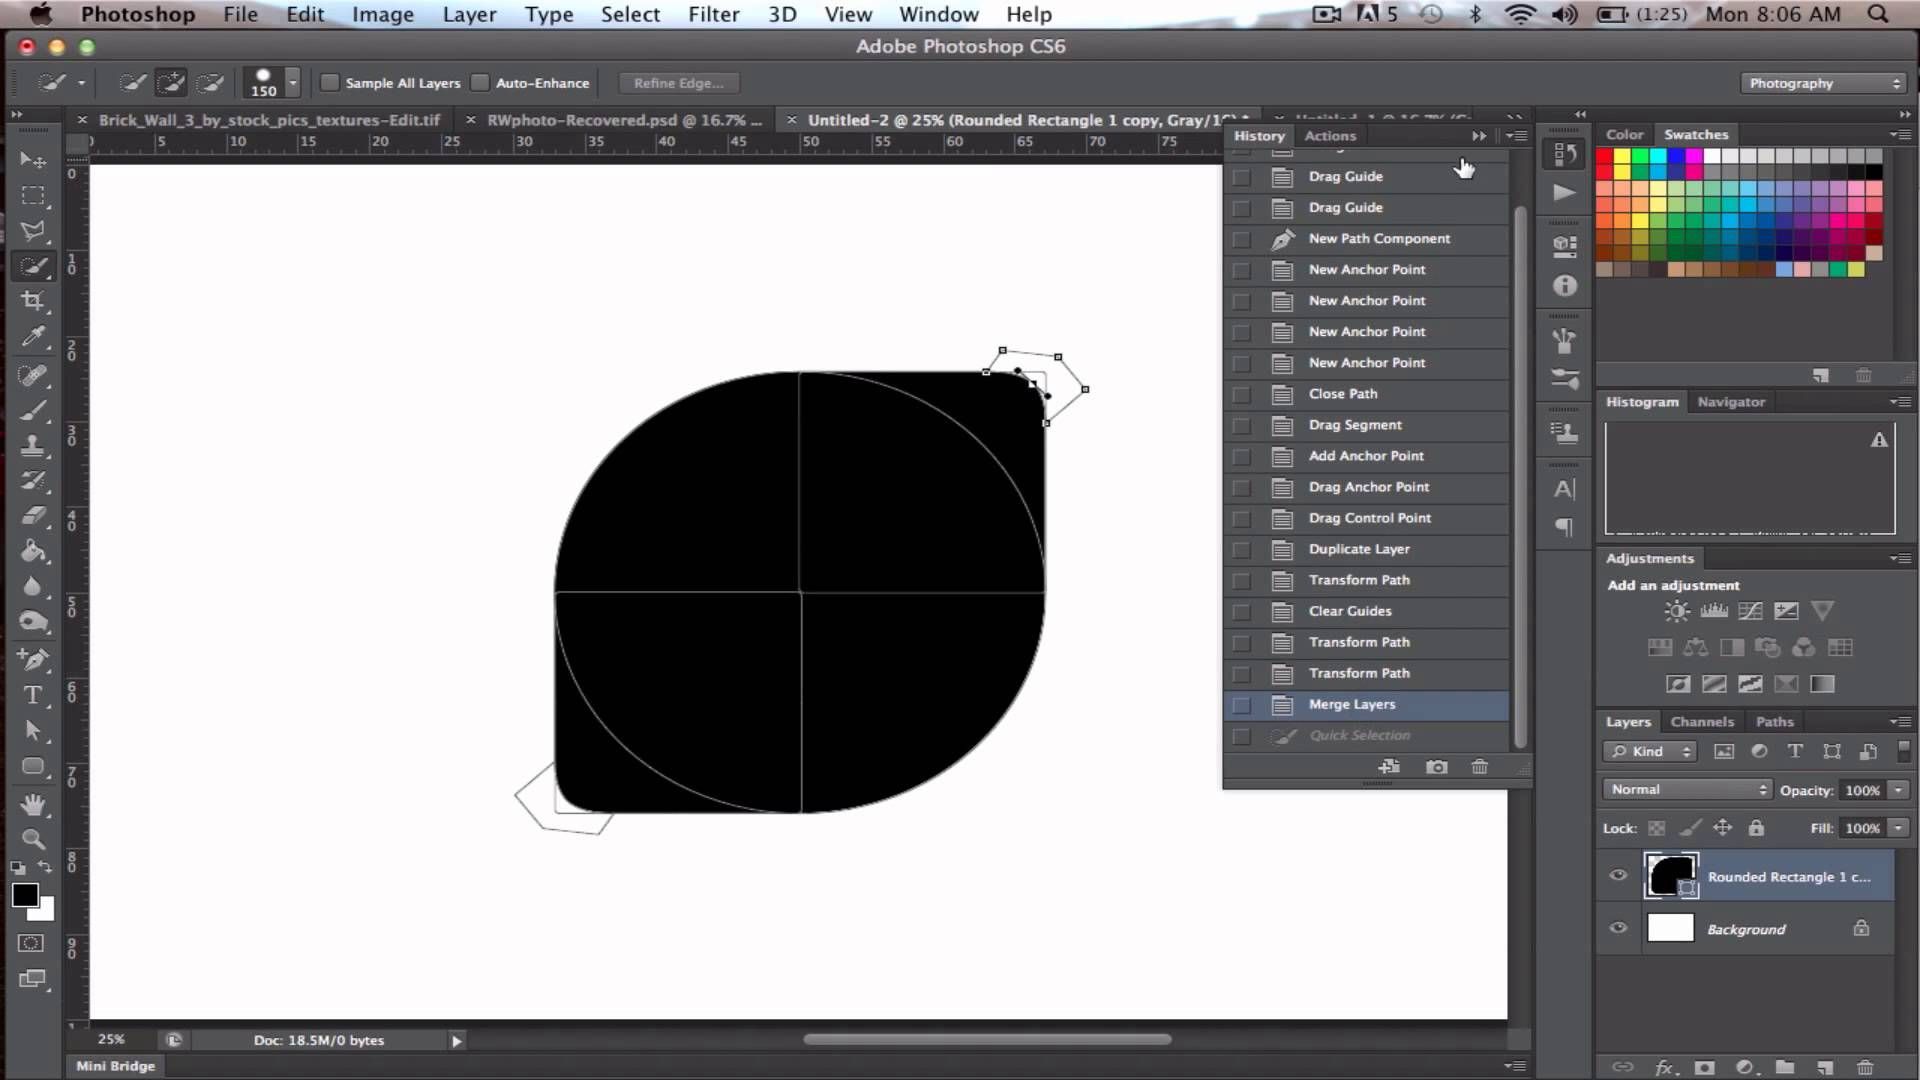Open Mini Bridge at the bottom
This screenshot has width=1920, height=1080.
115,1065
